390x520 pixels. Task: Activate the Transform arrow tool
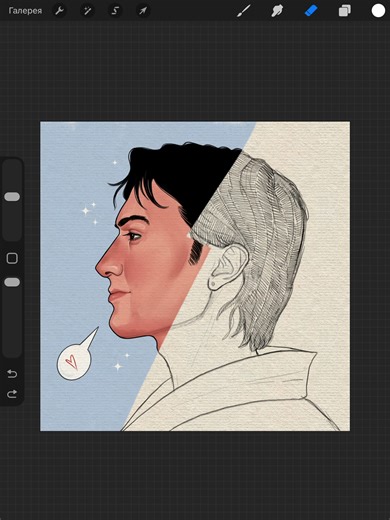[143, 11]
